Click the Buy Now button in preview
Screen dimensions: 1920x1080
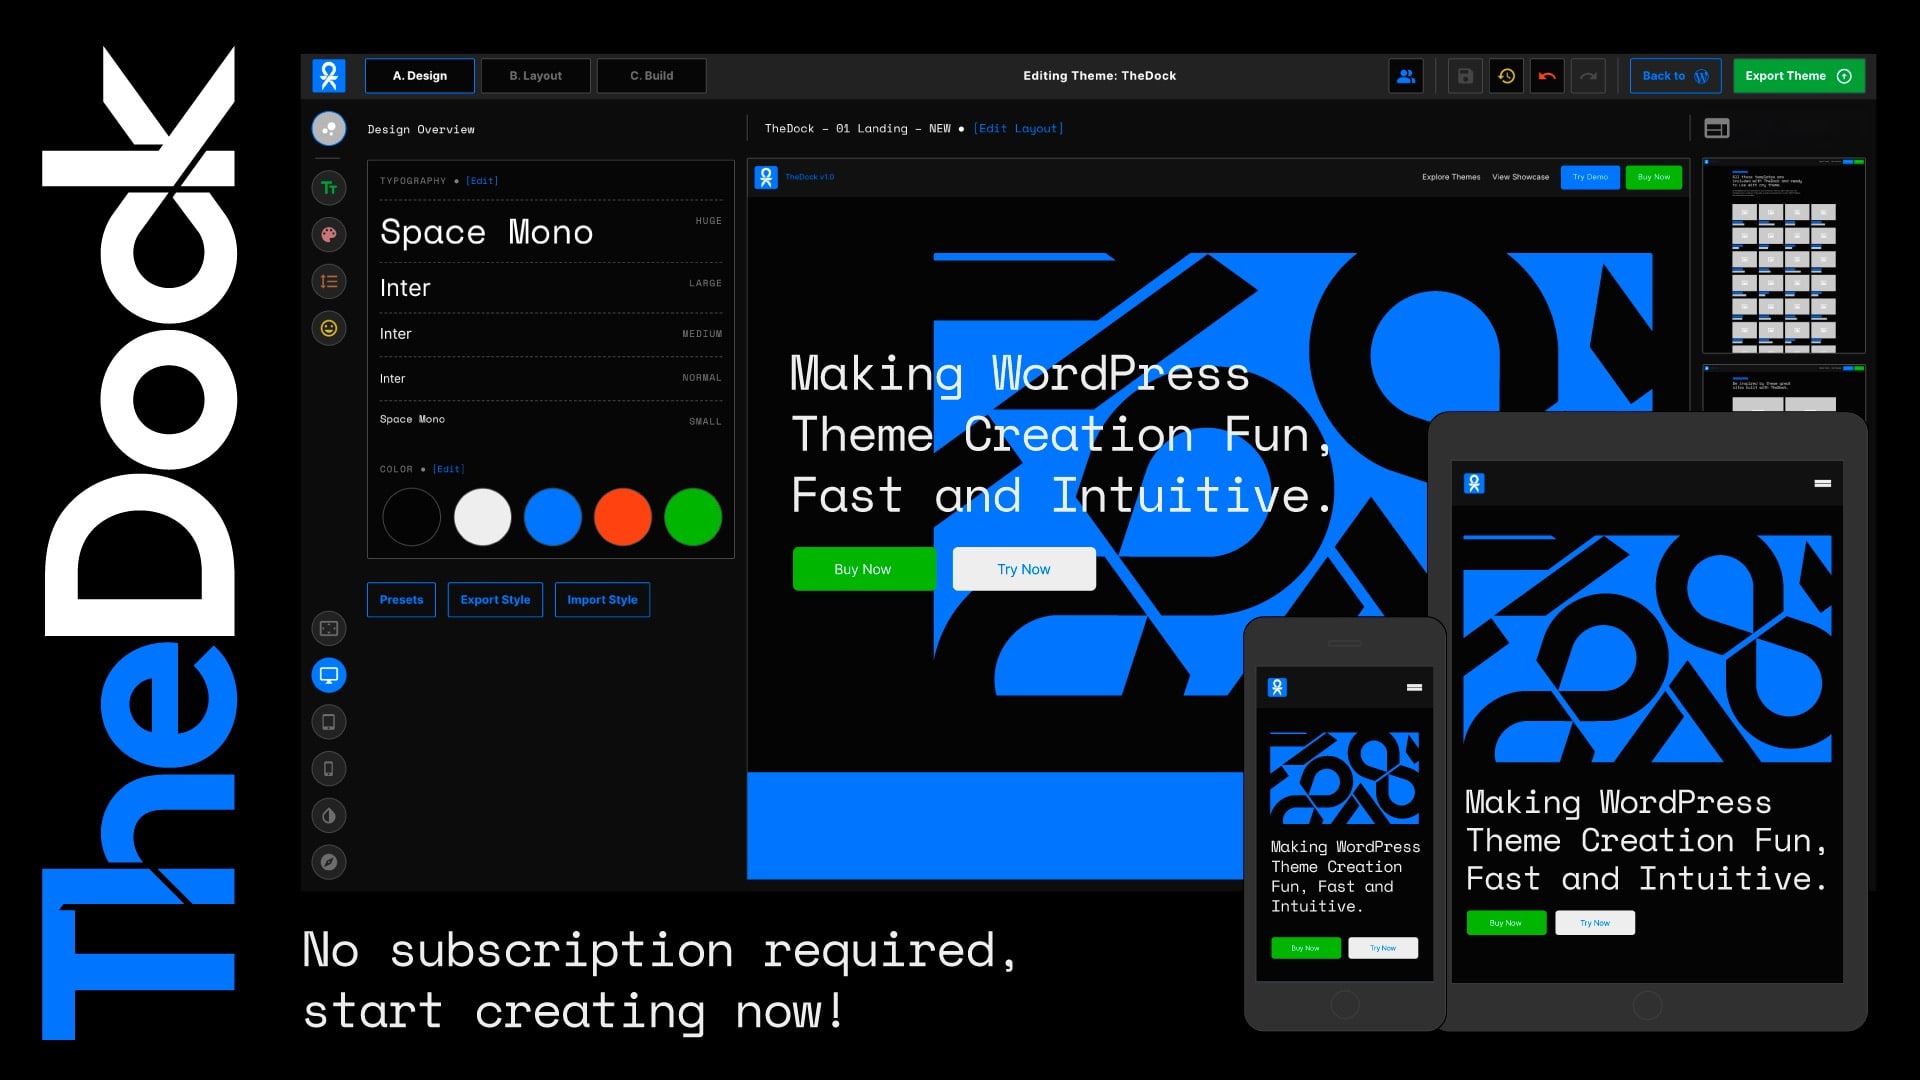pos(862,568)
